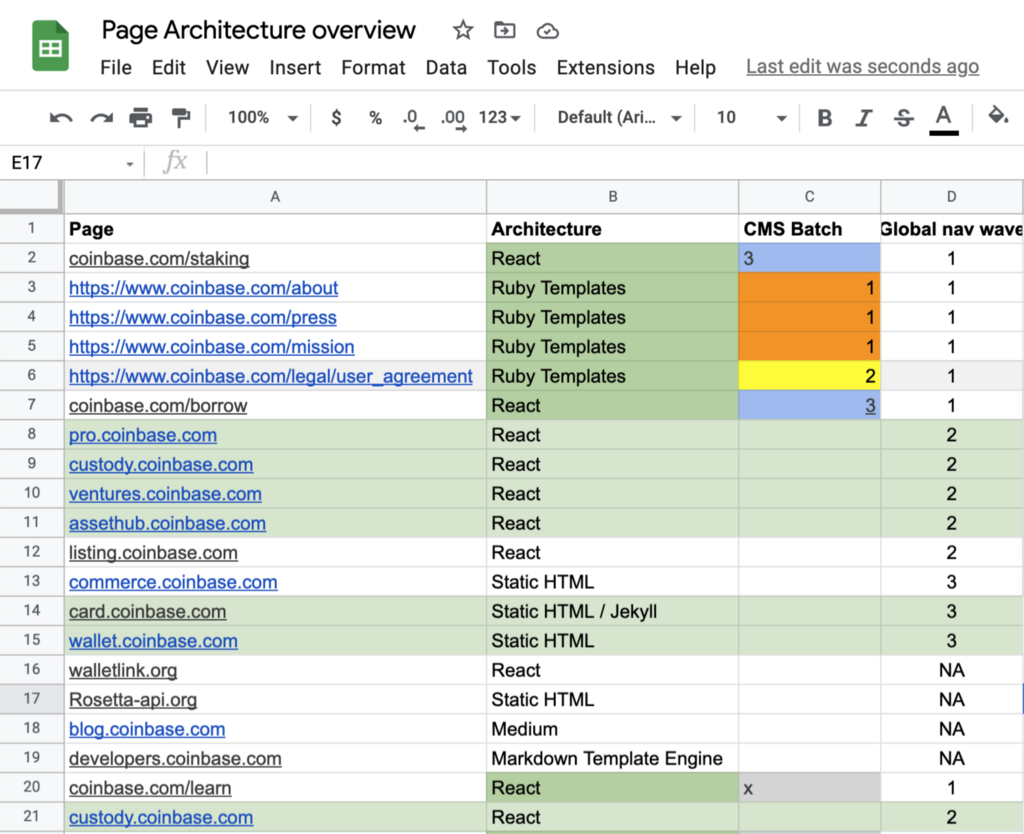Click the move to folder icon
This screenshot has width=1024, height=834.
[505, 30]
